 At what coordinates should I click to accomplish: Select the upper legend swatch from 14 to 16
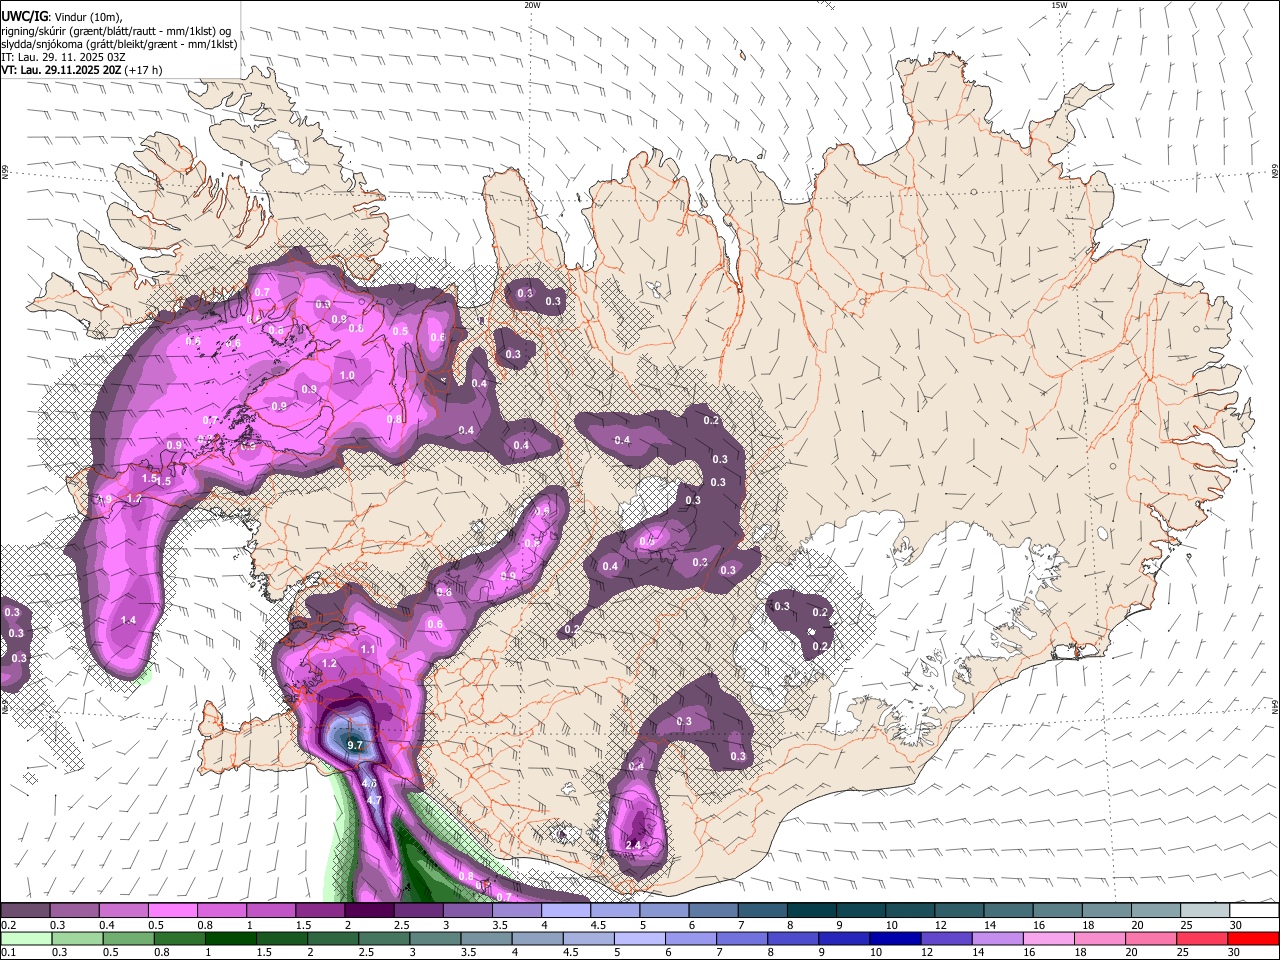(x=1007, y=910)
